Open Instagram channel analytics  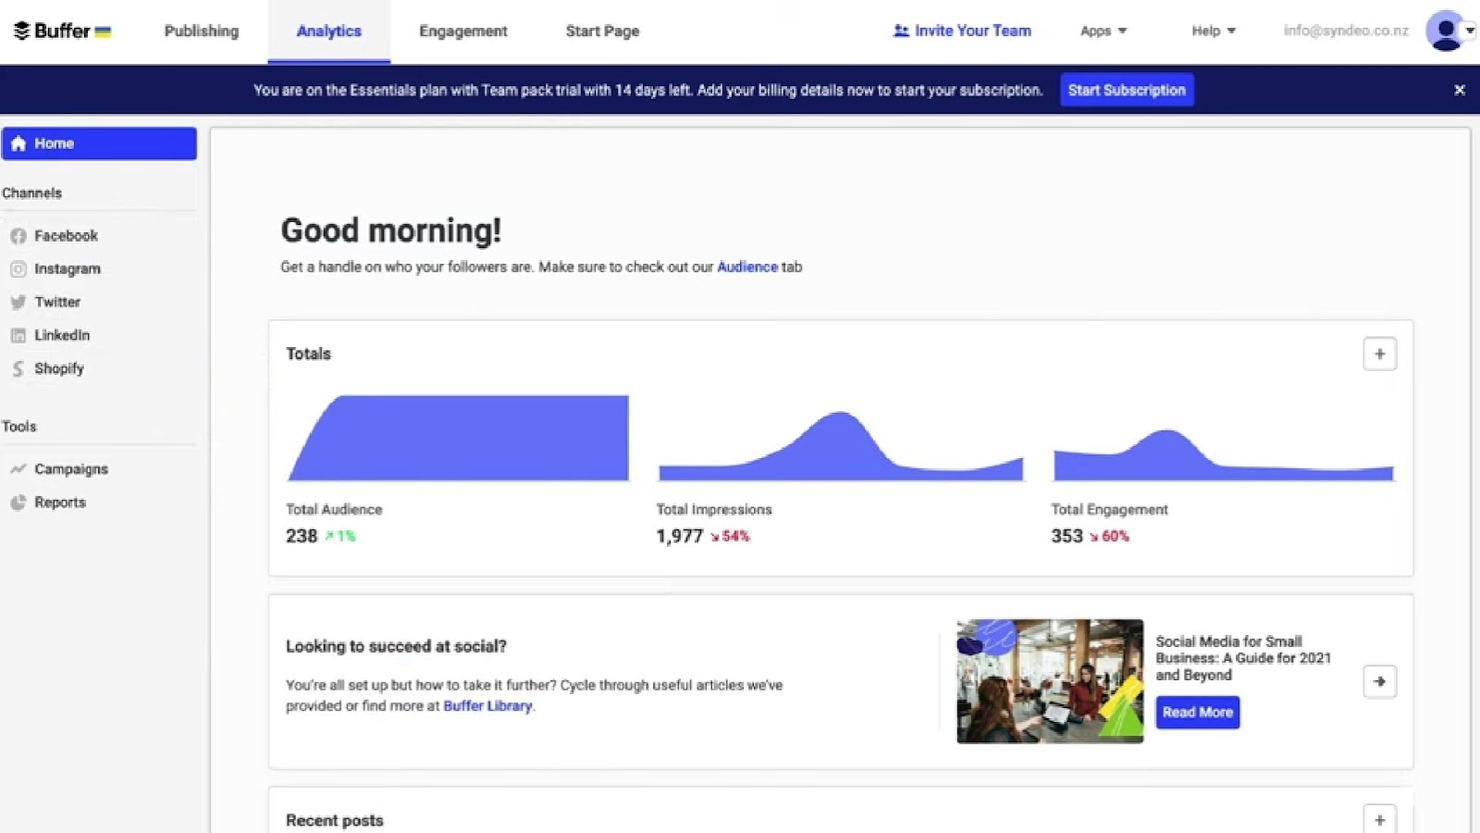click(67, 269)
